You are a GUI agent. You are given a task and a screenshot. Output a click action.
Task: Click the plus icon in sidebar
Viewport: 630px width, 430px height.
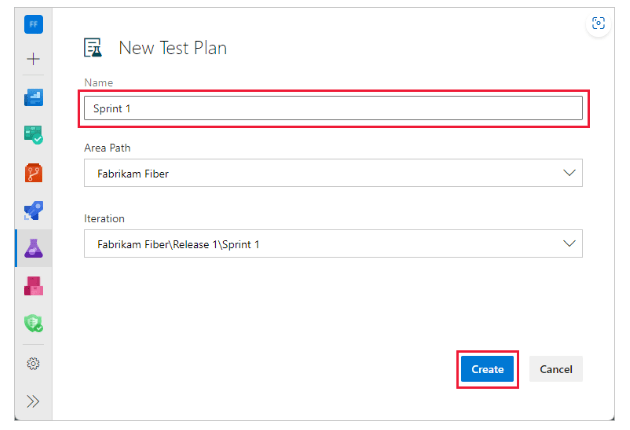(33, 59)
